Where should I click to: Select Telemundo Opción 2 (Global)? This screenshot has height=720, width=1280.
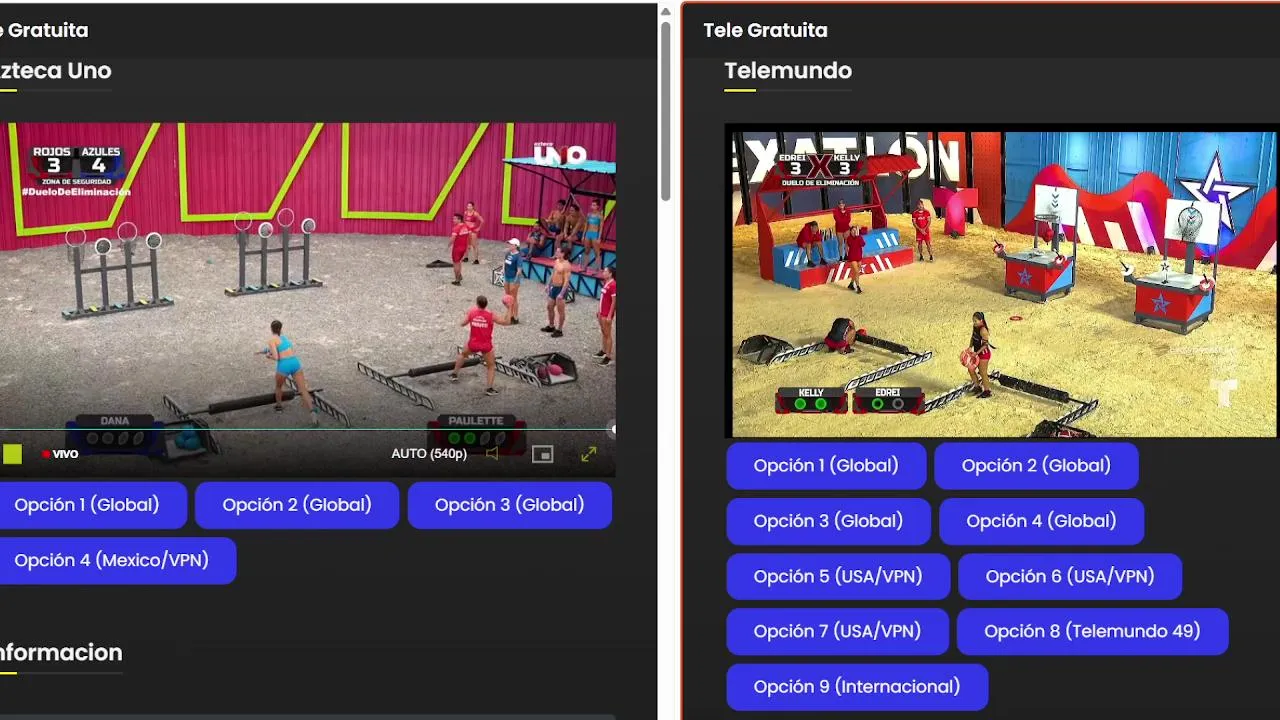click(1036, 466)
